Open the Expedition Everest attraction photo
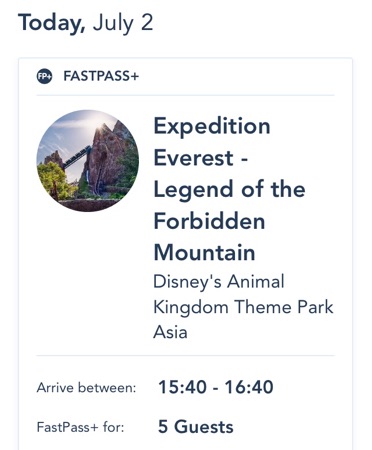The width and height of the screenshot is (372, 450). [x=88, y=161]
